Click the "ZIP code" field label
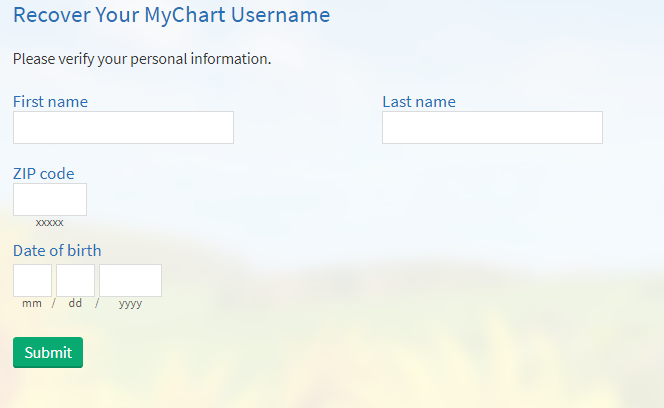 click(x=44, y=174)
